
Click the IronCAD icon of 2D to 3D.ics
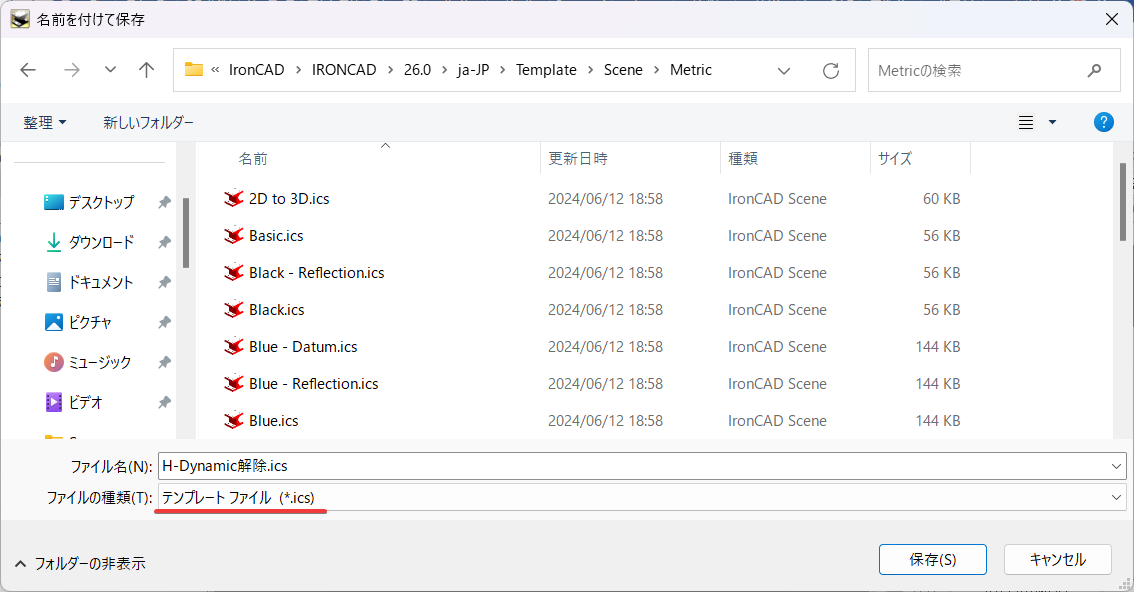pyautogui.click(x=234, y=199)
